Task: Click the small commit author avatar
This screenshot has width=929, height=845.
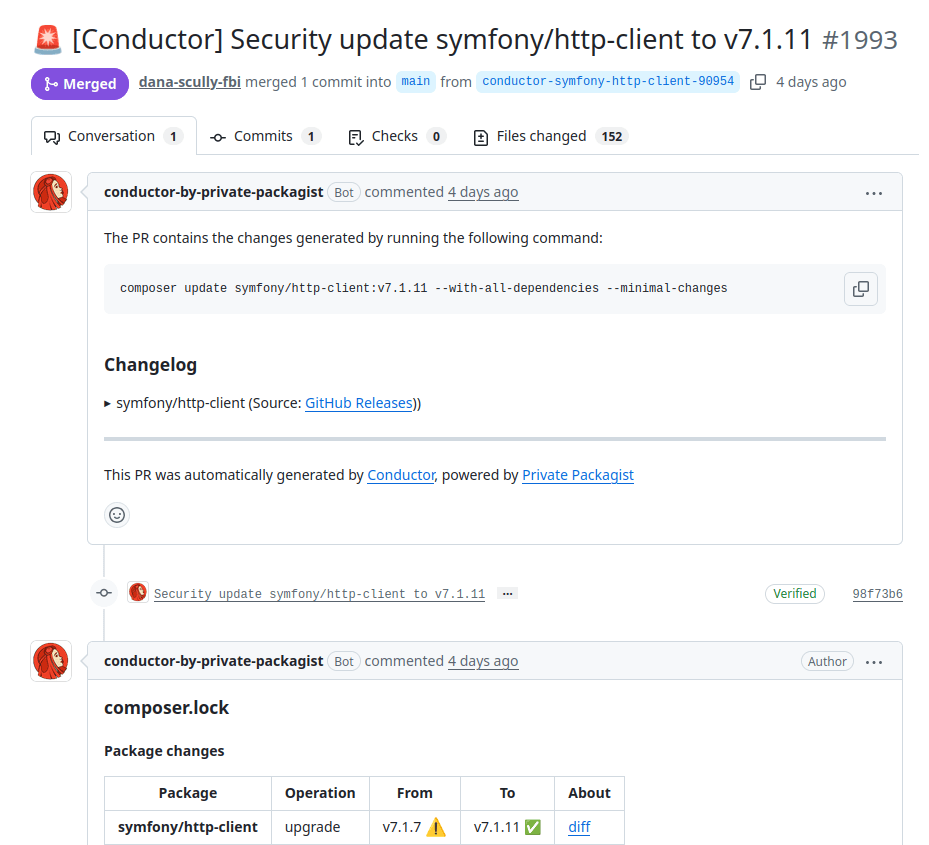Action: click(x=138, y=592)
